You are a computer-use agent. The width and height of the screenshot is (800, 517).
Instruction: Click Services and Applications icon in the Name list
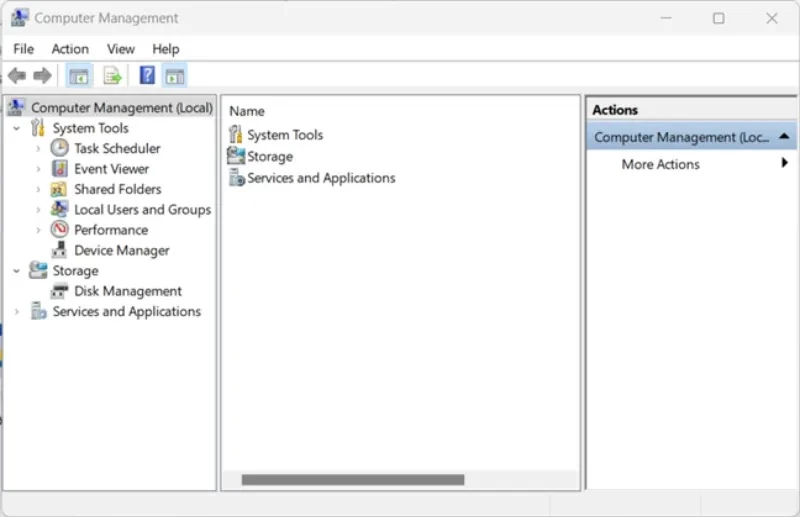(236, 178)
